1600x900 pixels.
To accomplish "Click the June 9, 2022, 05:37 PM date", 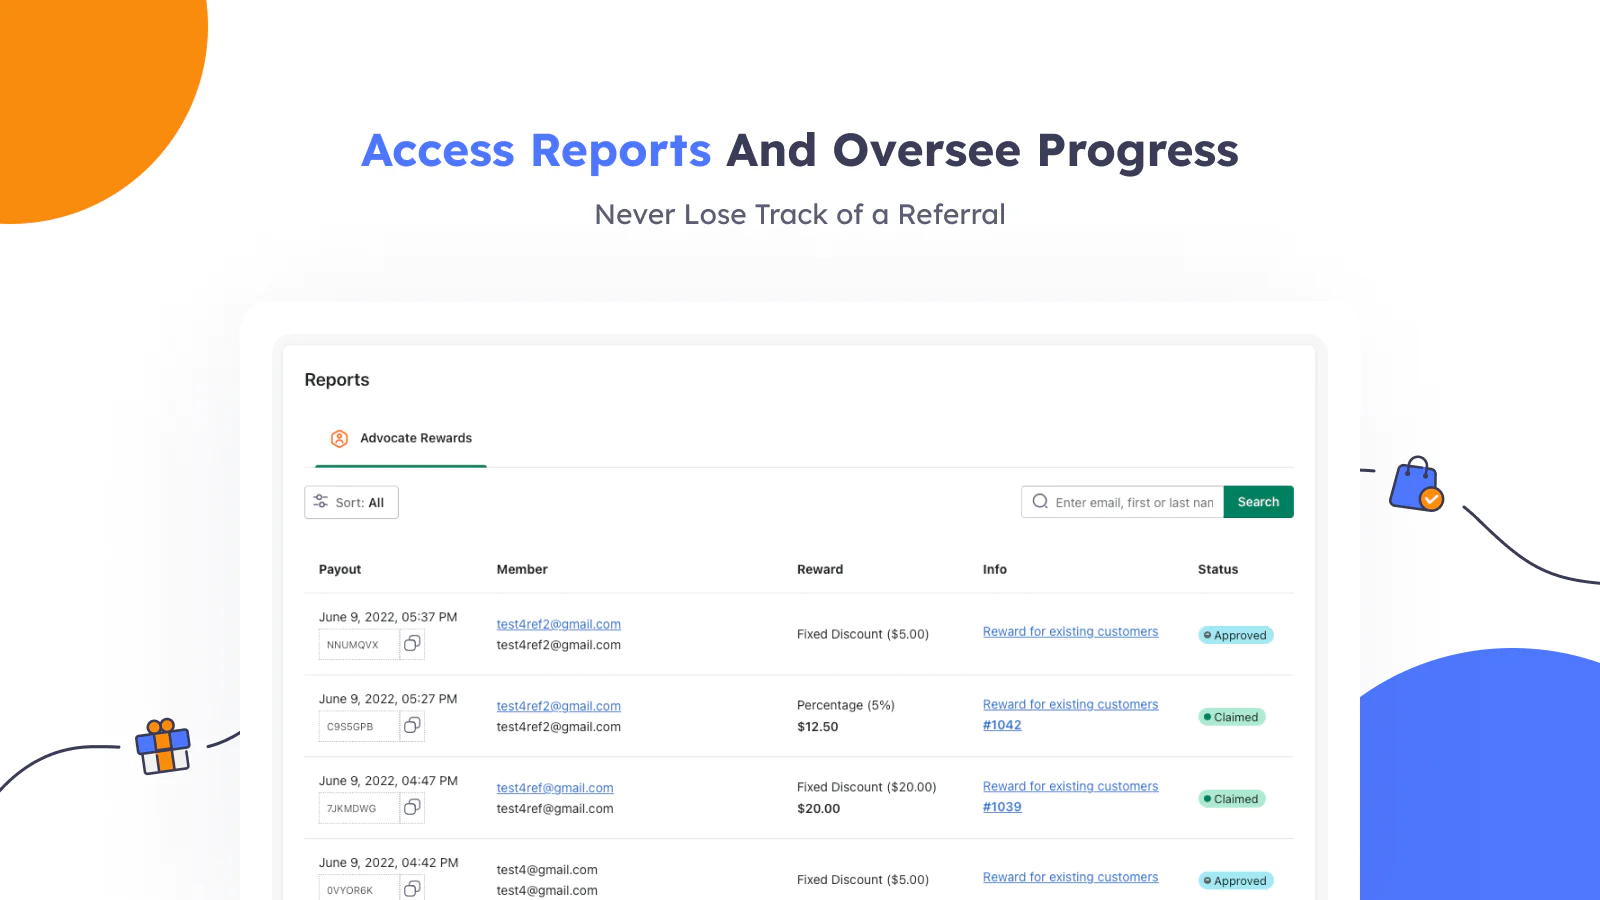I will (388, 617).
